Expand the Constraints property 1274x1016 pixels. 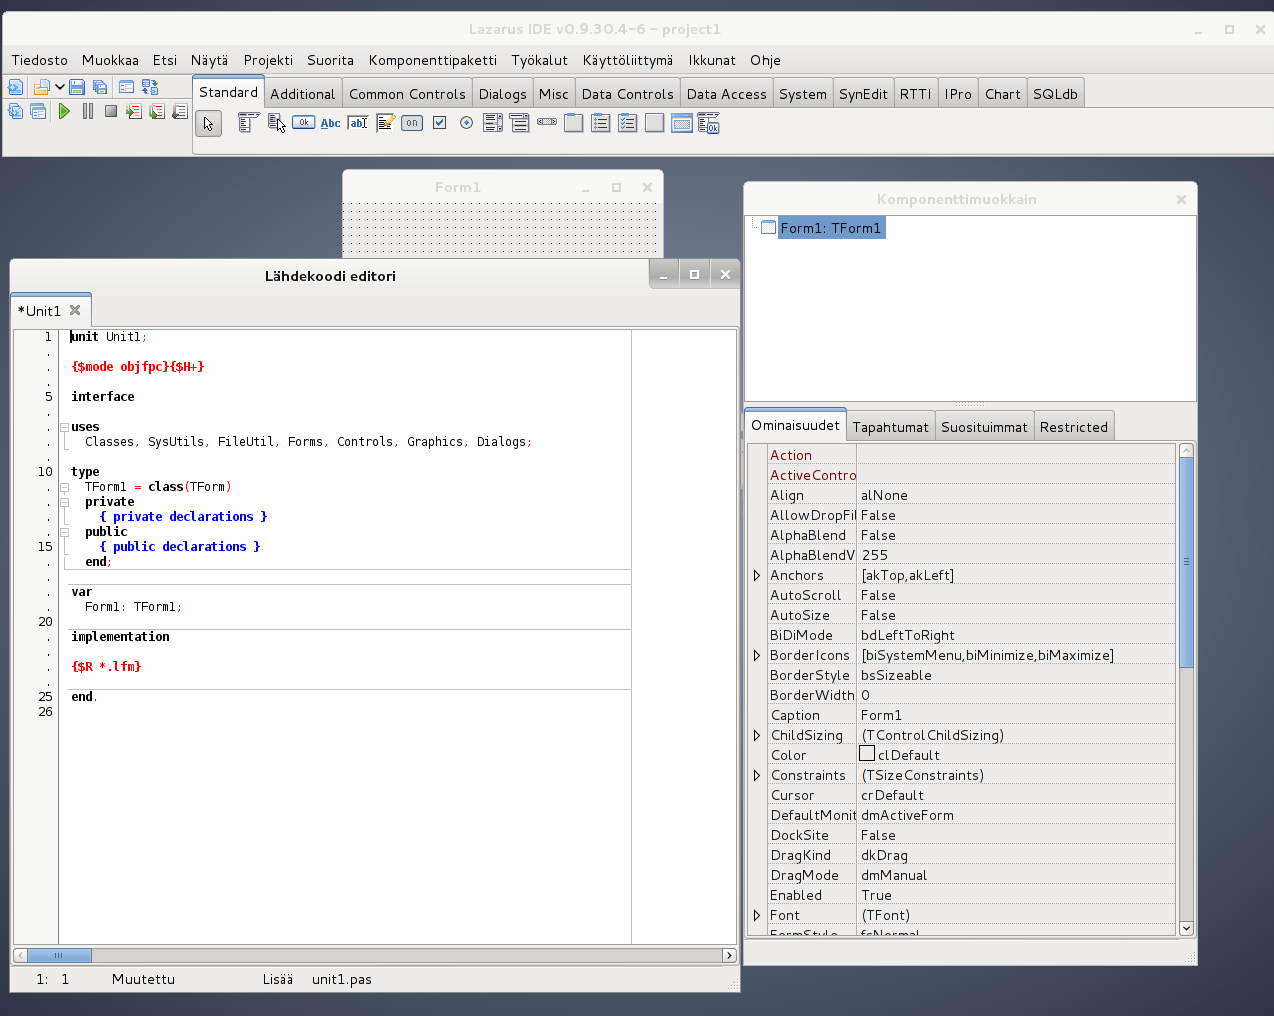click(x=757, y=775)
